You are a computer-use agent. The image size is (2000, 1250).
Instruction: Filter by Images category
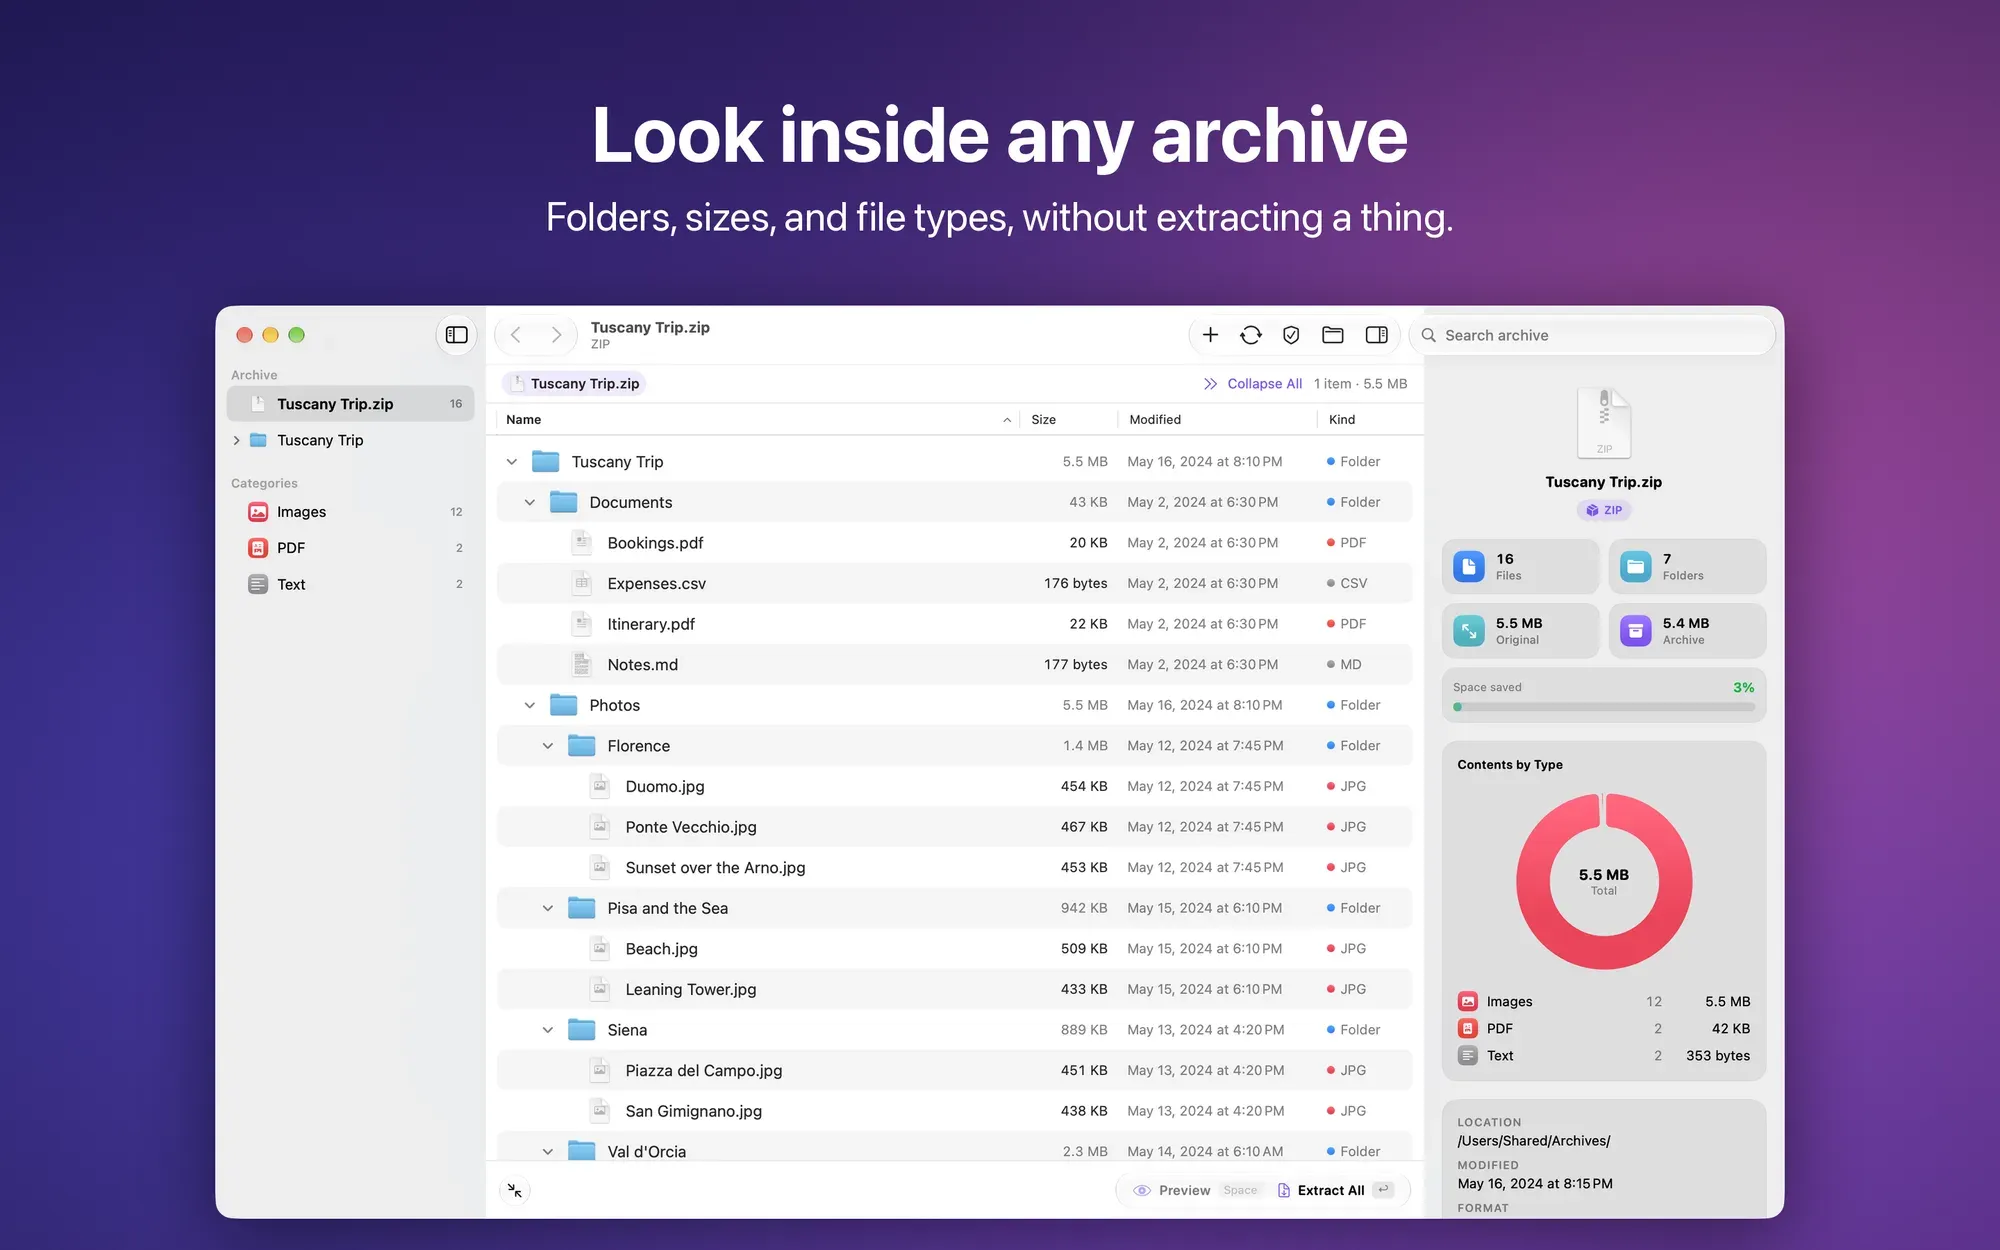(x=350, y=512)
